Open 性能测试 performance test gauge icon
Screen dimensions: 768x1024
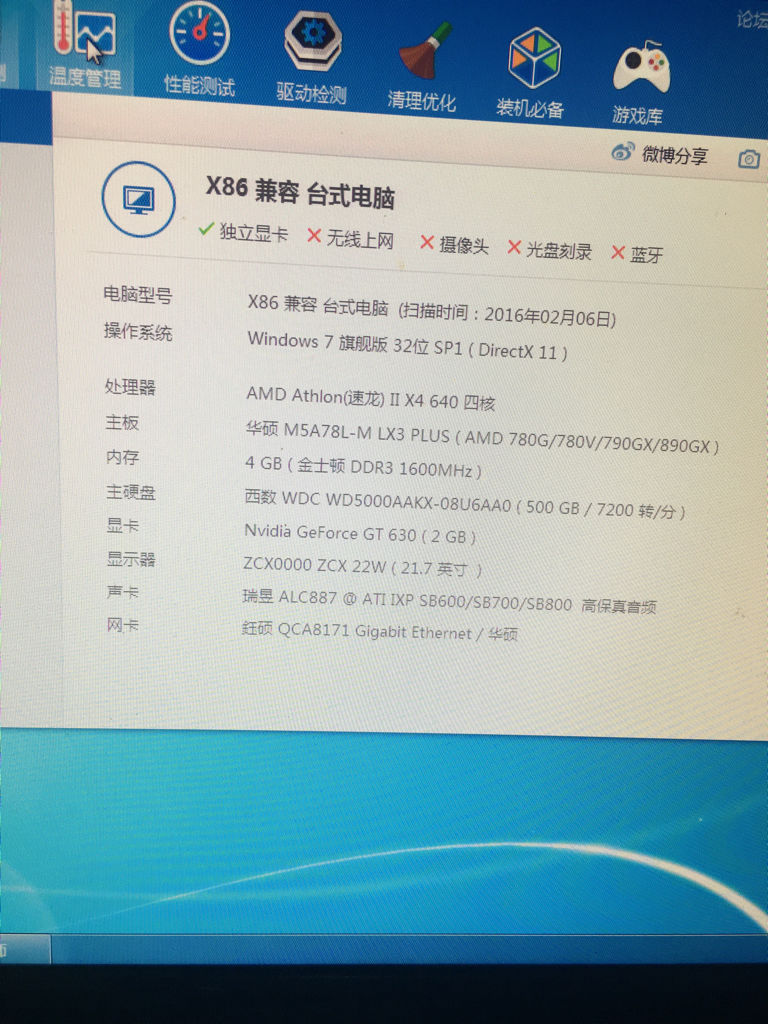click(x=200, y=33)
